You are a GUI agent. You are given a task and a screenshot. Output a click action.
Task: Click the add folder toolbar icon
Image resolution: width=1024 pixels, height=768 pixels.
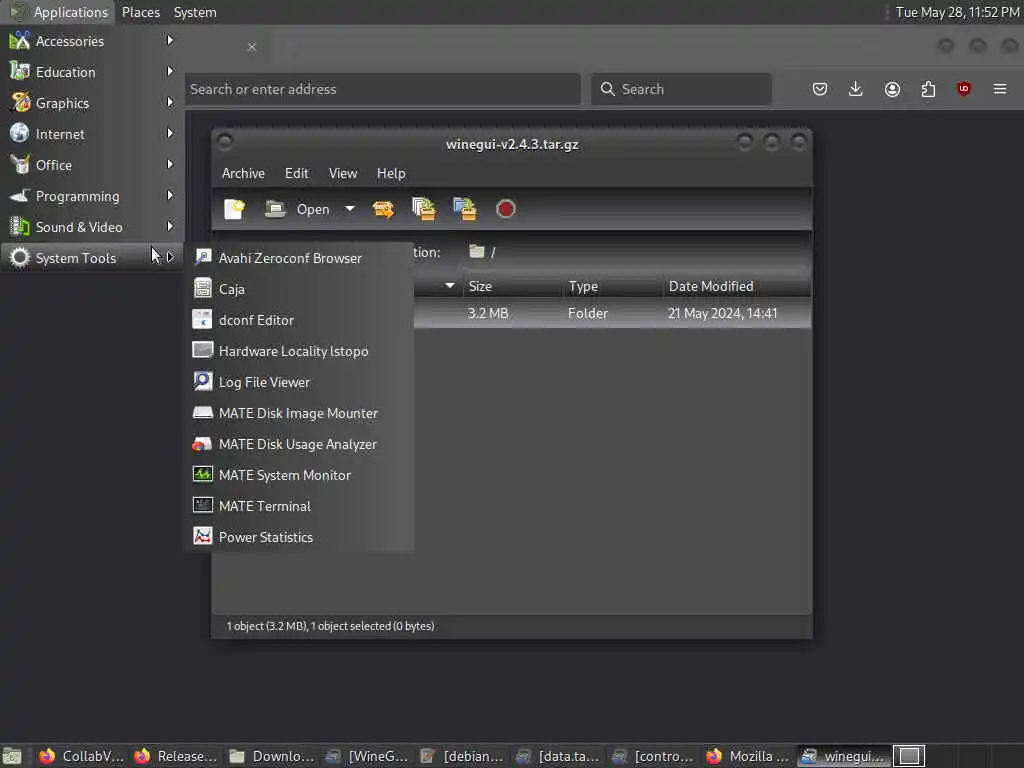[464, 209]
